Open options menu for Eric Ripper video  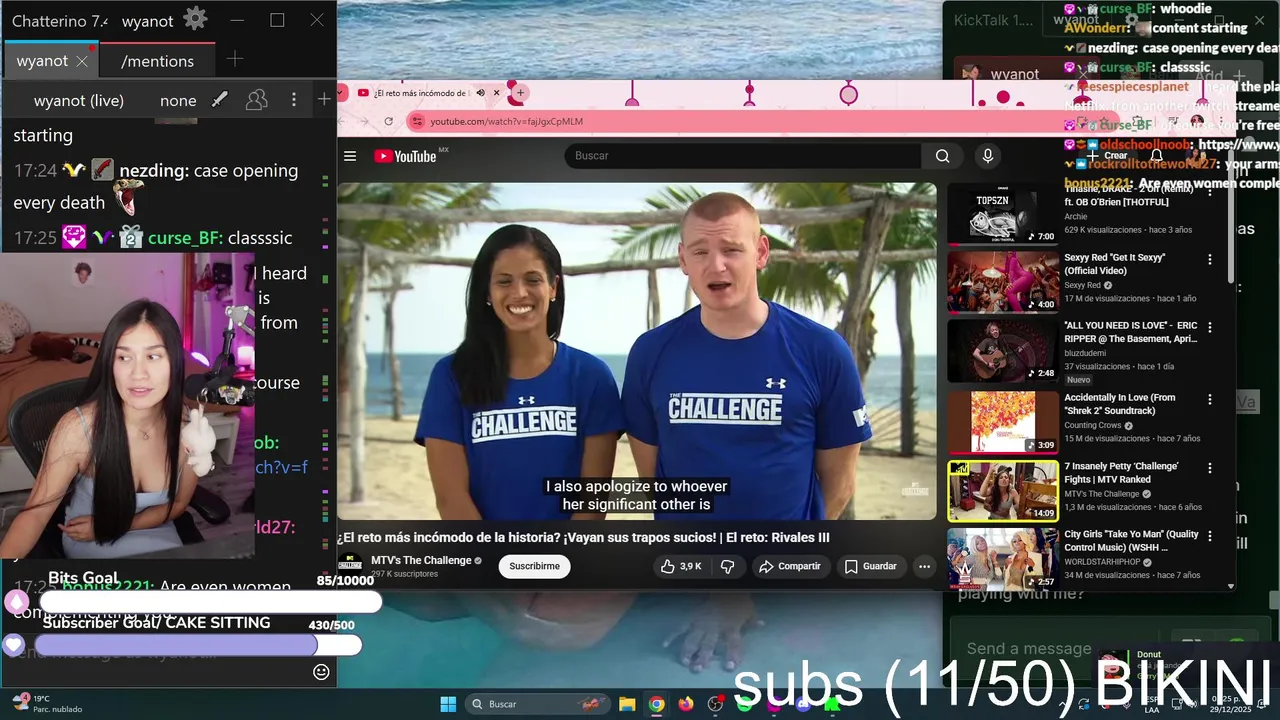[1209, 328]
